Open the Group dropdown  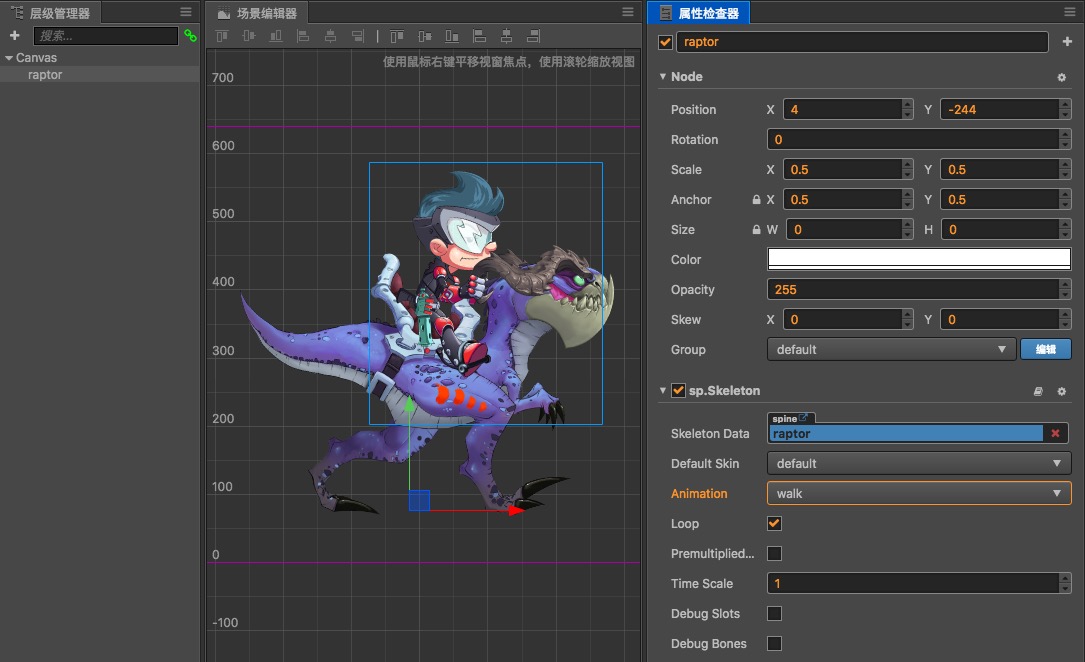coord(891,349)
